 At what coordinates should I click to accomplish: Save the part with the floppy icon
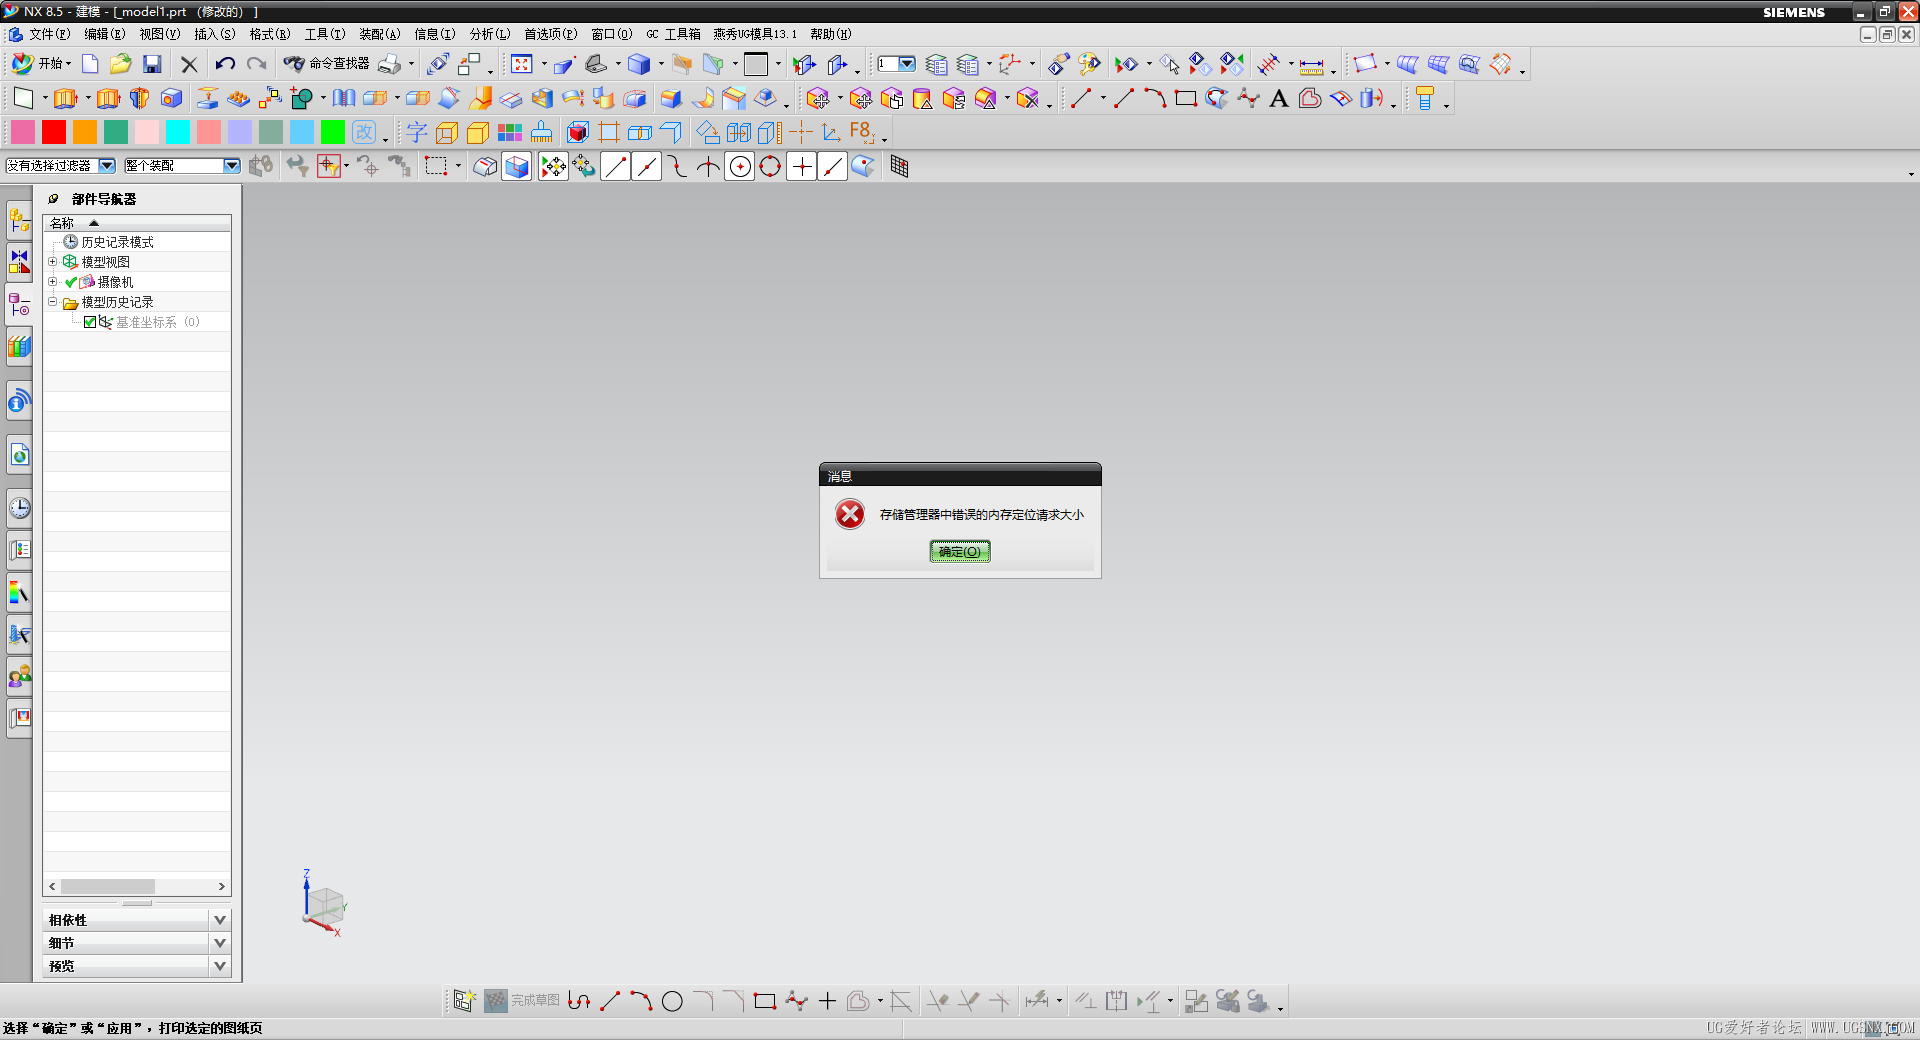click(152, 64)
